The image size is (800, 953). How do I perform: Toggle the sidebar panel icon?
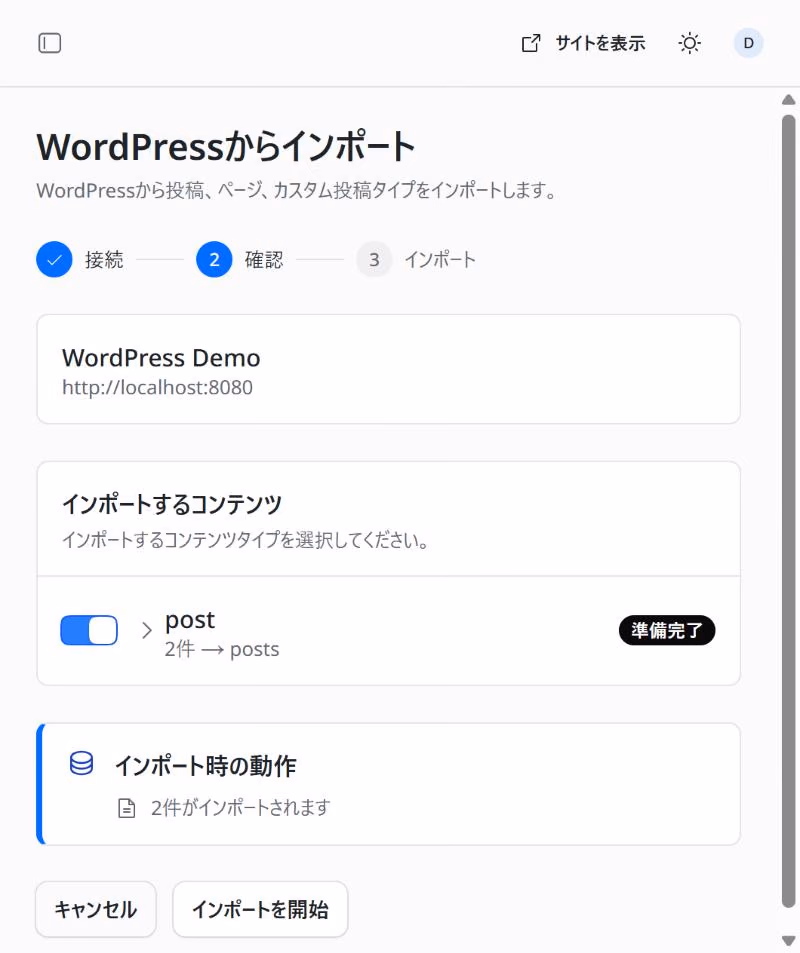click(49, 43)
